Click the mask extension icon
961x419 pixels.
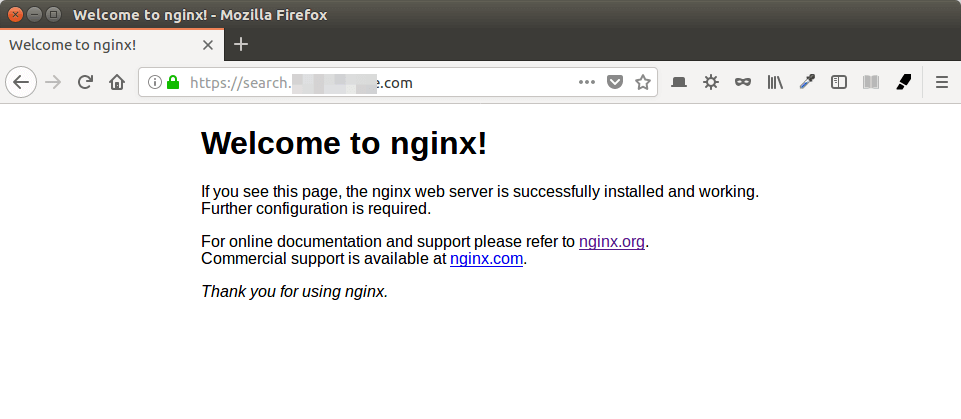pos(743,83)
